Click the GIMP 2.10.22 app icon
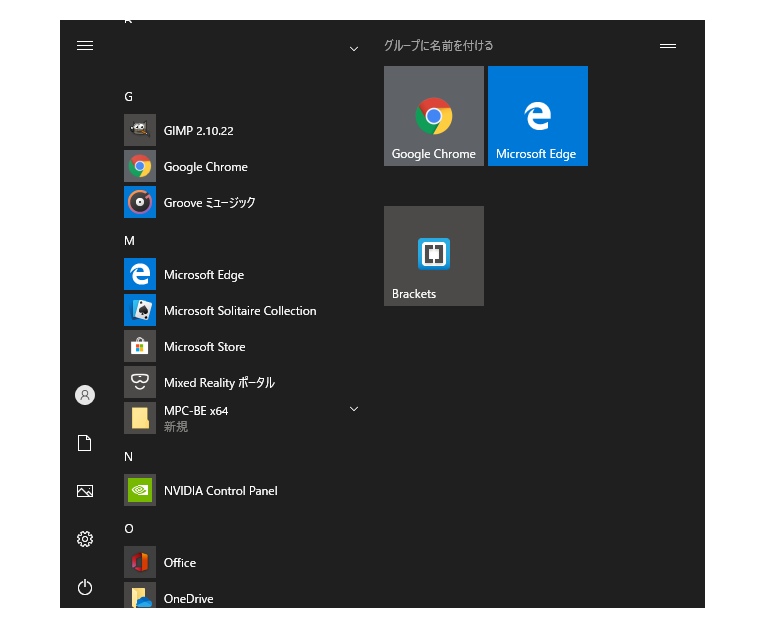The image size is (765, 628). 140,130
